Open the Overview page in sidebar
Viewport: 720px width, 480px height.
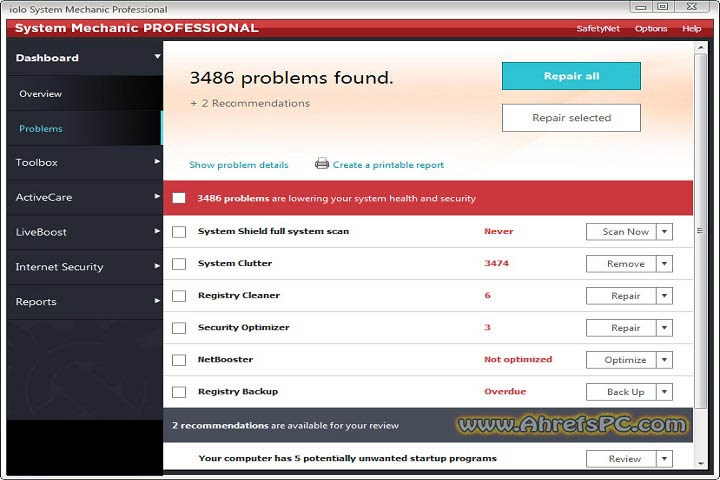(x=84, y=94)
